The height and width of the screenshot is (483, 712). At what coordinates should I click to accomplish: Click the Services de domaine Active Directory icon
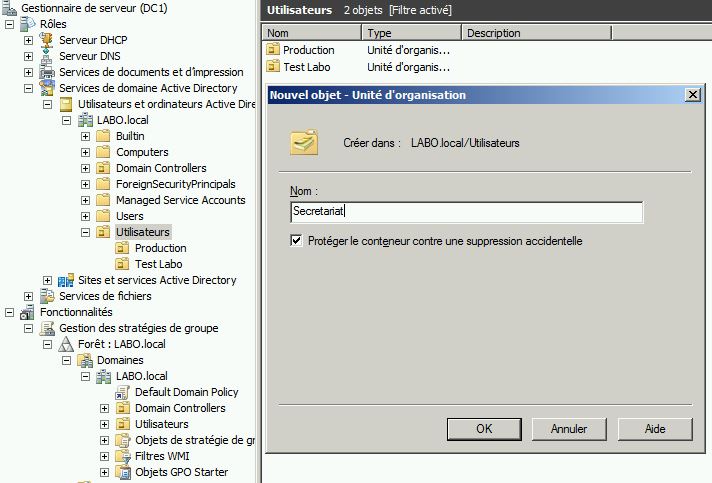click(x=47, y=88)
